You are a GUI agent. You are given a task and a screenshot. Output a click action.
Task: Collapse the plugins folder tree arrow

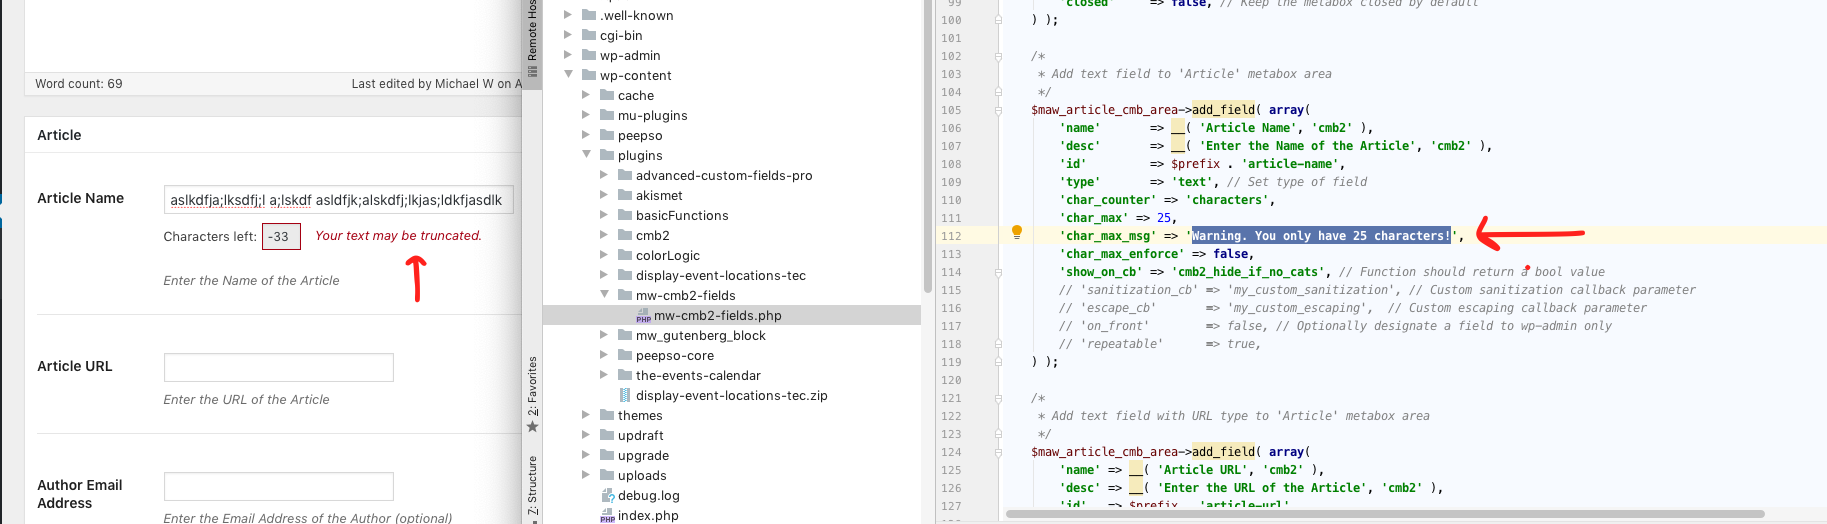tap(586, 155)
